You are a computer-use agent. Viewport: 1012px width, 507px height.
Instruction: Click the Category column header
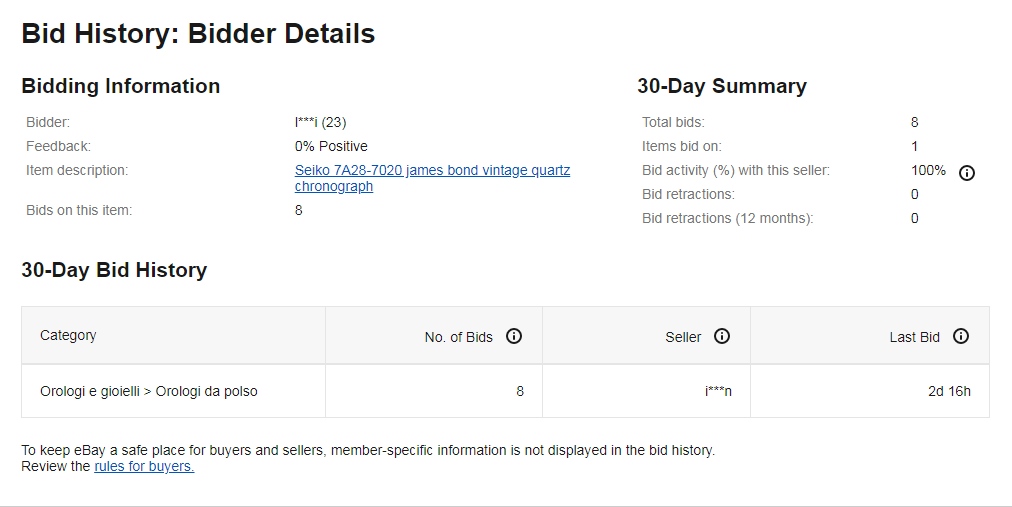(x=68, y=335)
